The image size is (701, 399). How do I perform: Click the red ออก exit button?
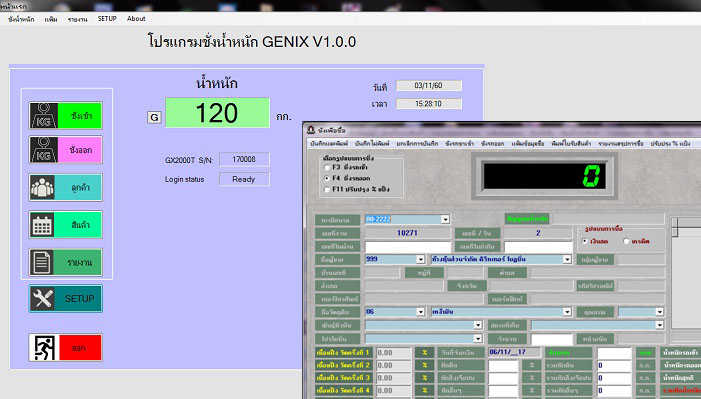pos(66,348)
